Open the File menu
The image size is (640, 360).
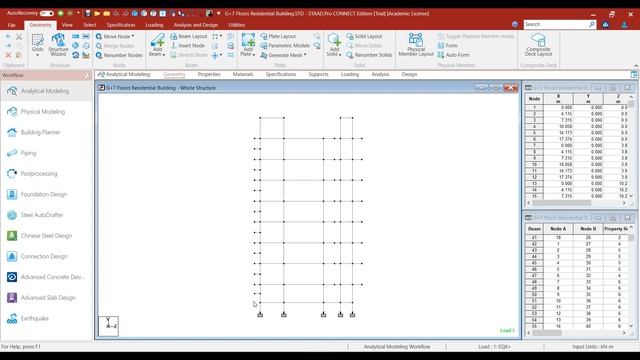[12, 25]
